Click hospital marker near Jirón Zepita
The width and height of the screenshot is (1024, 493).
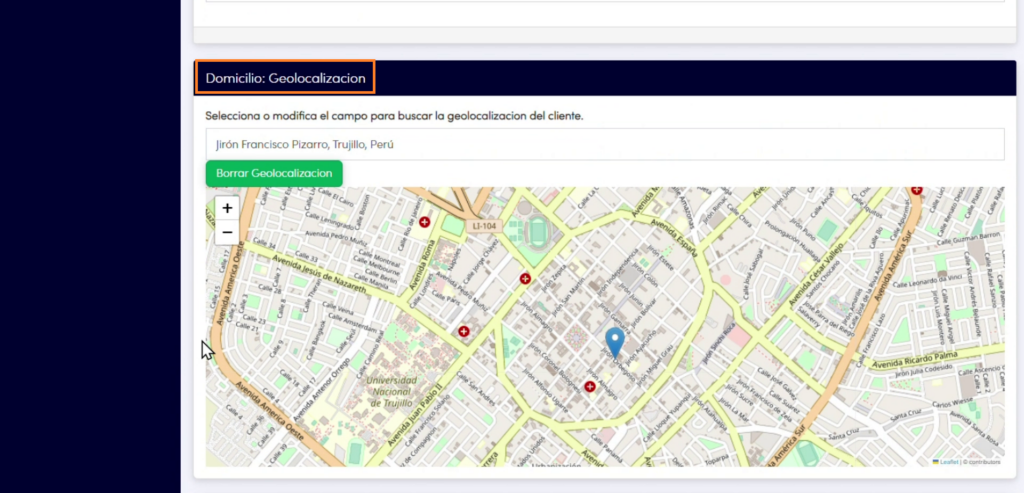(x=525, y=279)
